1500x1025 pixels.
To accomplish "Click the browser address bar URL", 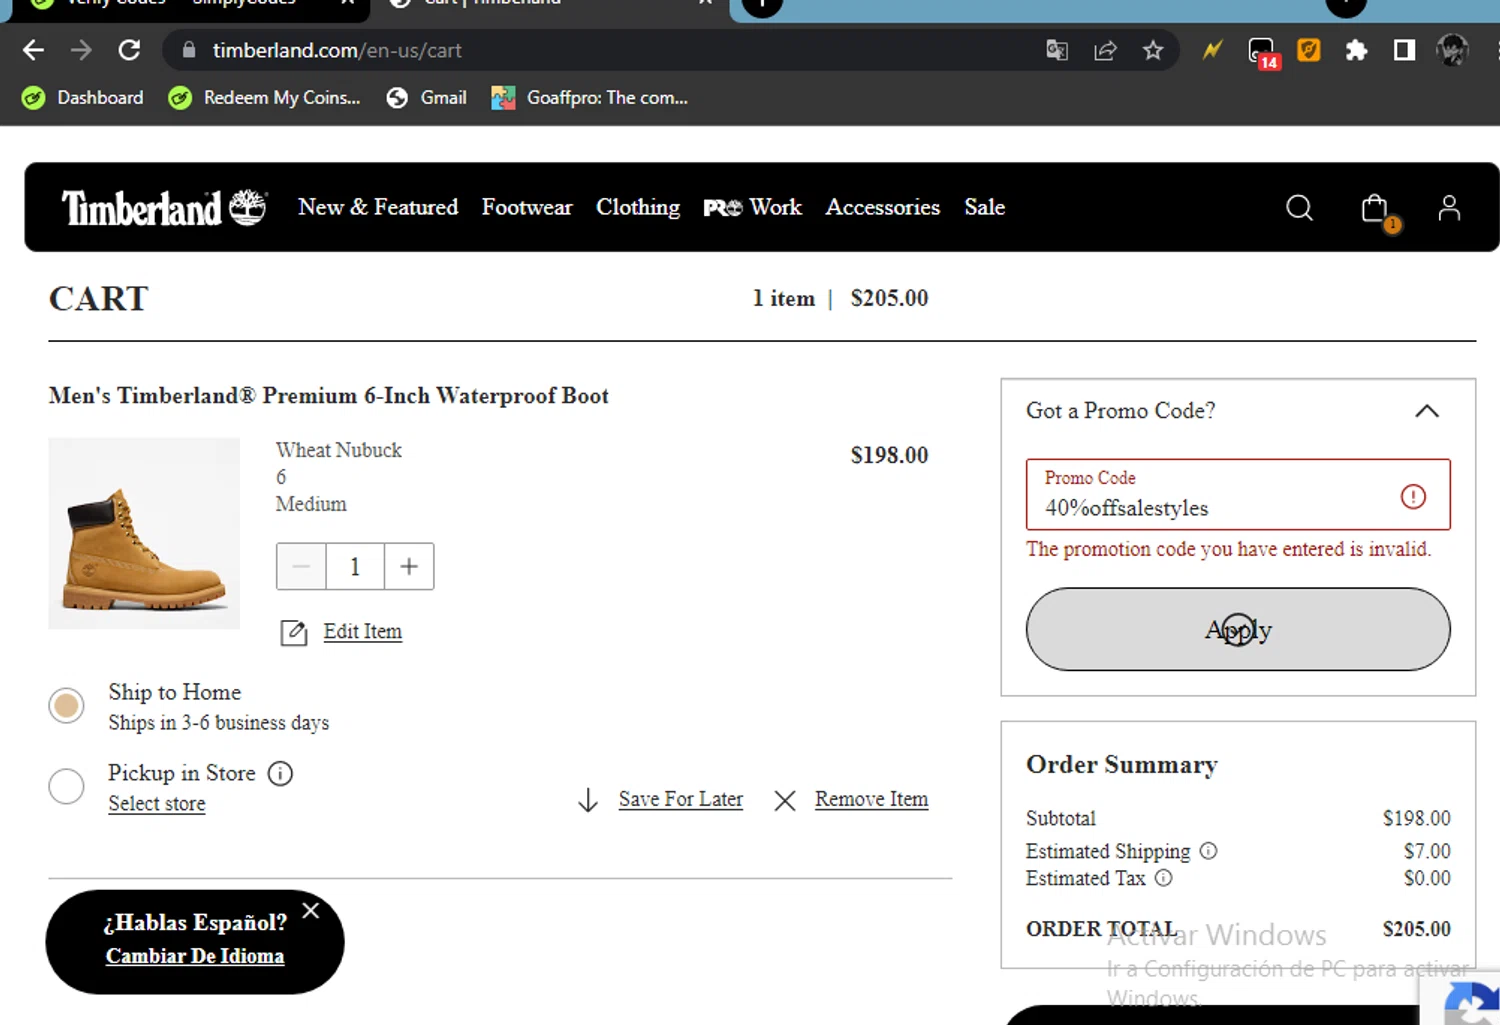I will click(x=337, y=50).
